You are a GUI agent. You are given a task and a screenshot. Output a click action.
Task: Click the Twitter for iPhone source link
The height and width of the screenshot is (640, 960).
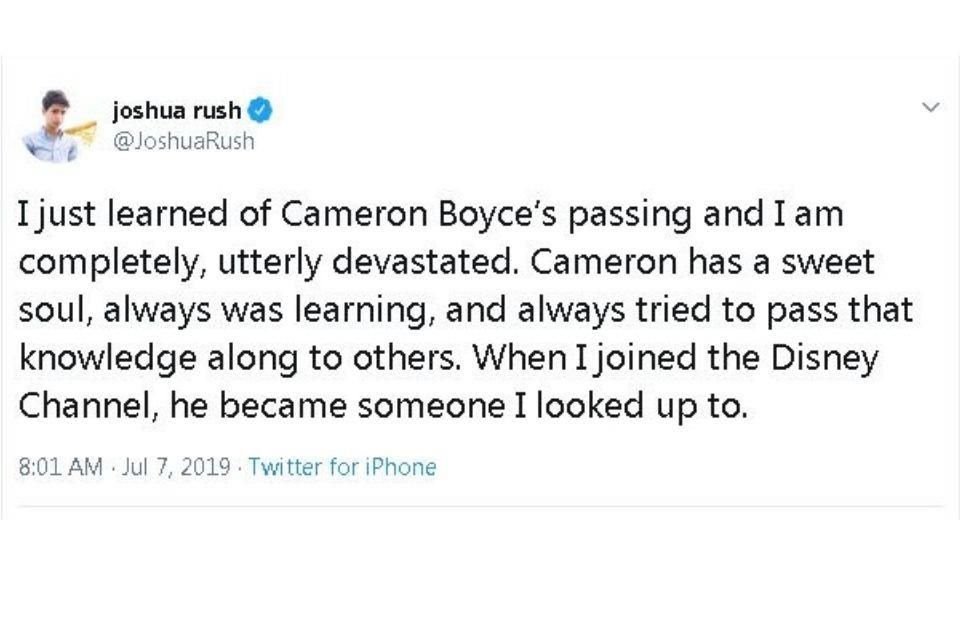pyautogui.click(x=342, y=467)
